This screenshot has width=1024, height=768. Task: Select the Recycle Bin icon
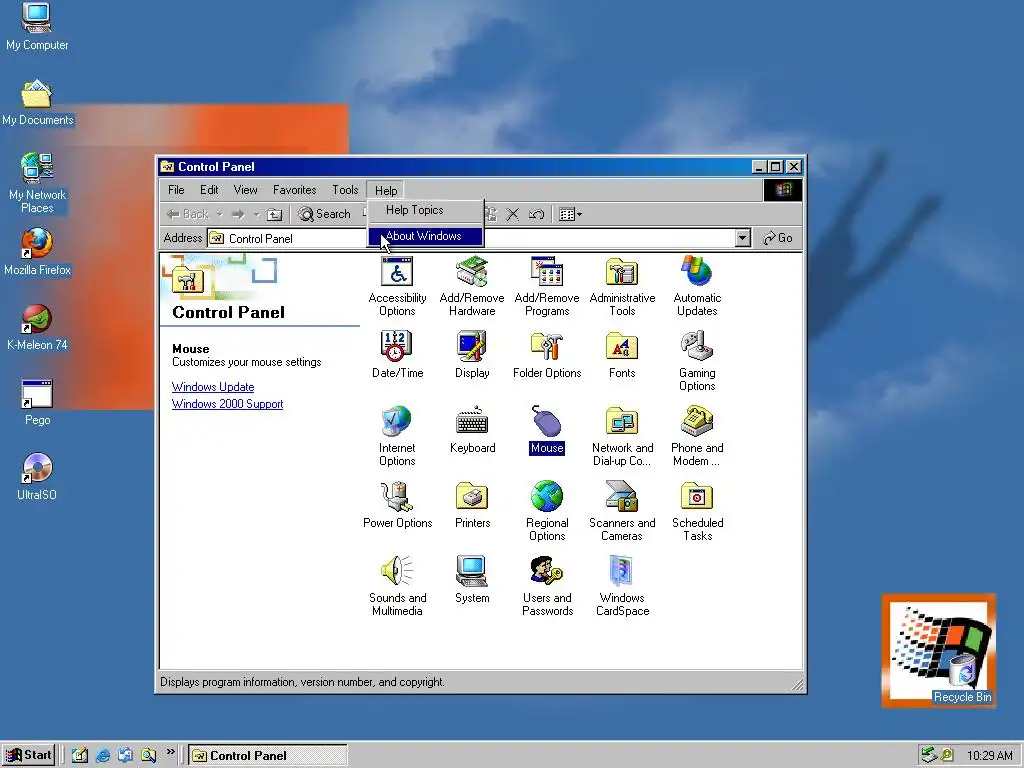(x=963, y=679)
